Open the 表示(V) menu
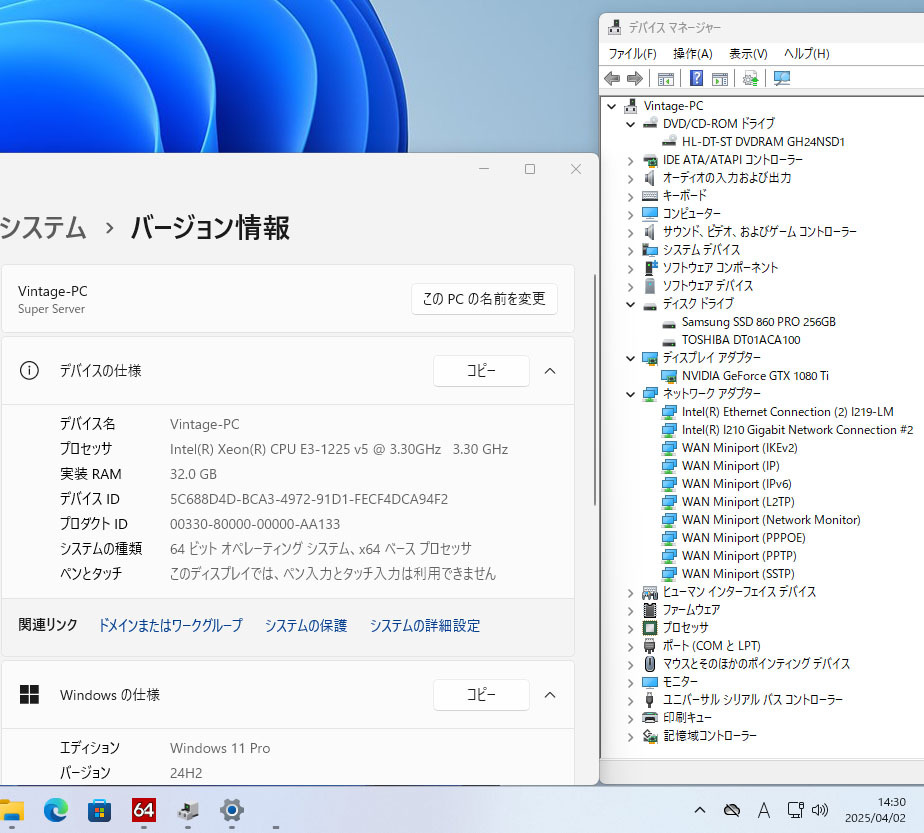This screenshot has height=833, width=924. coord(747,54)
